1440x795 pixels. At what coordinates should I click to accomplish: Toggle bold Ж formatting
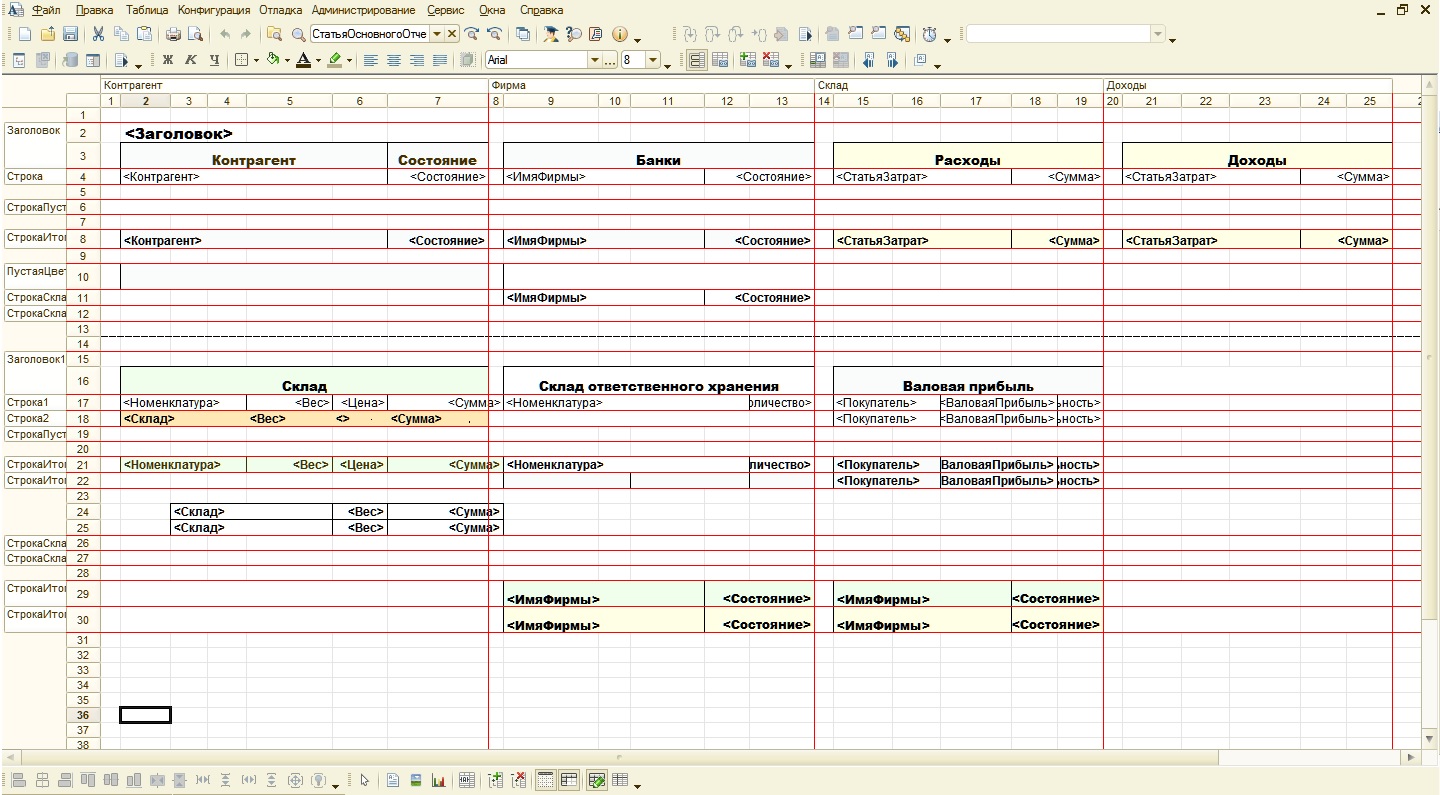(168, 61)
